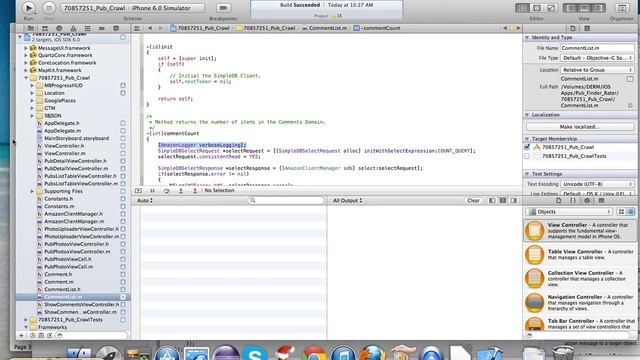Select Table View Controller library item
The height and width of the screenshot is (360, 640).
click(580, 255)
